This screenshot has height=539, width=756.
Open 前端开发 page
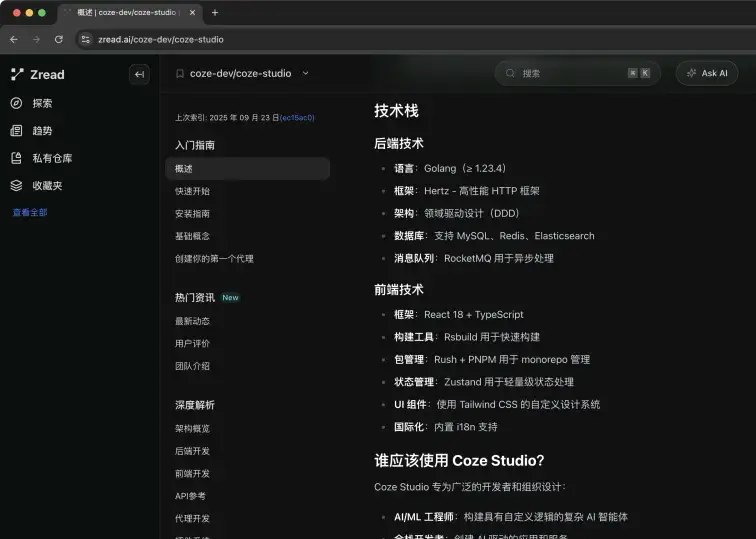(x=192, y=474)
